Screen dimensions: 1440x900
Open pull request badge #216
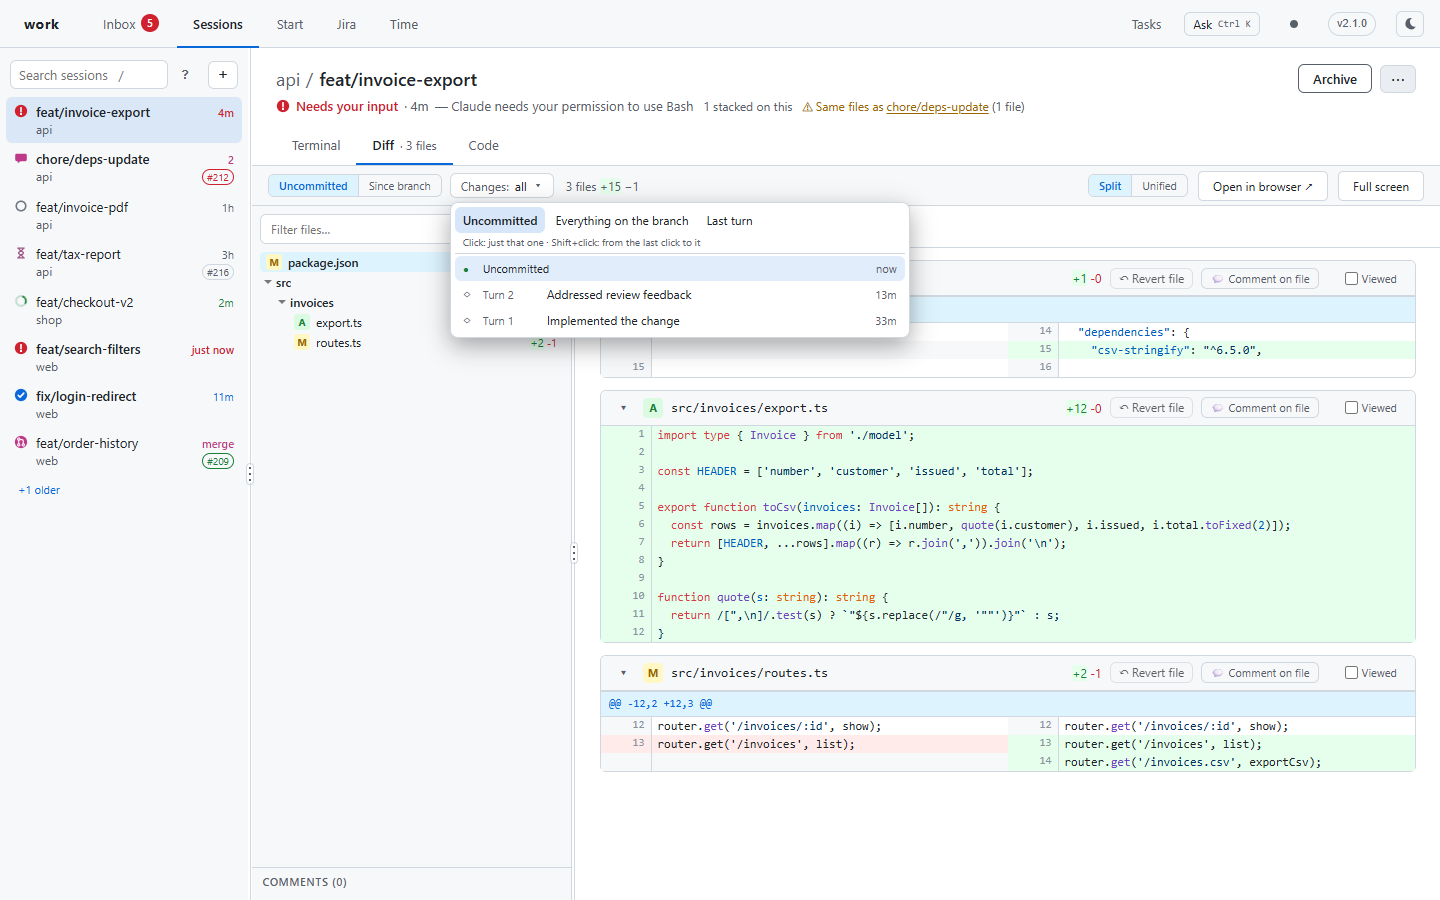(218, 272)
